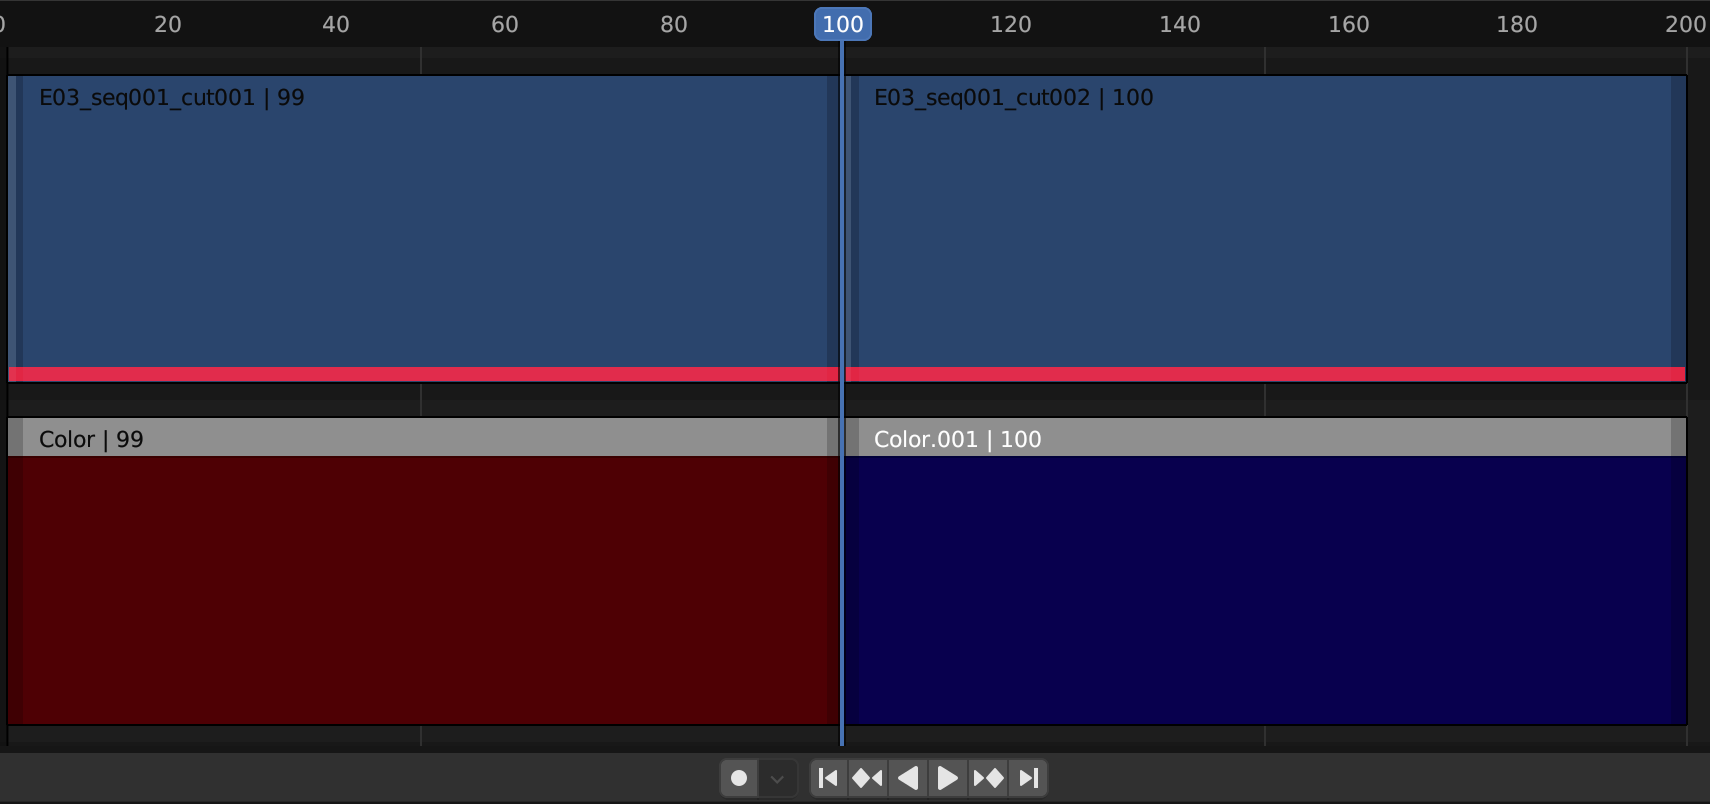The width and height of the screenshot is (1710, 804).
Task: Select the blue Color.001 strip
Action: point(1266,571)
